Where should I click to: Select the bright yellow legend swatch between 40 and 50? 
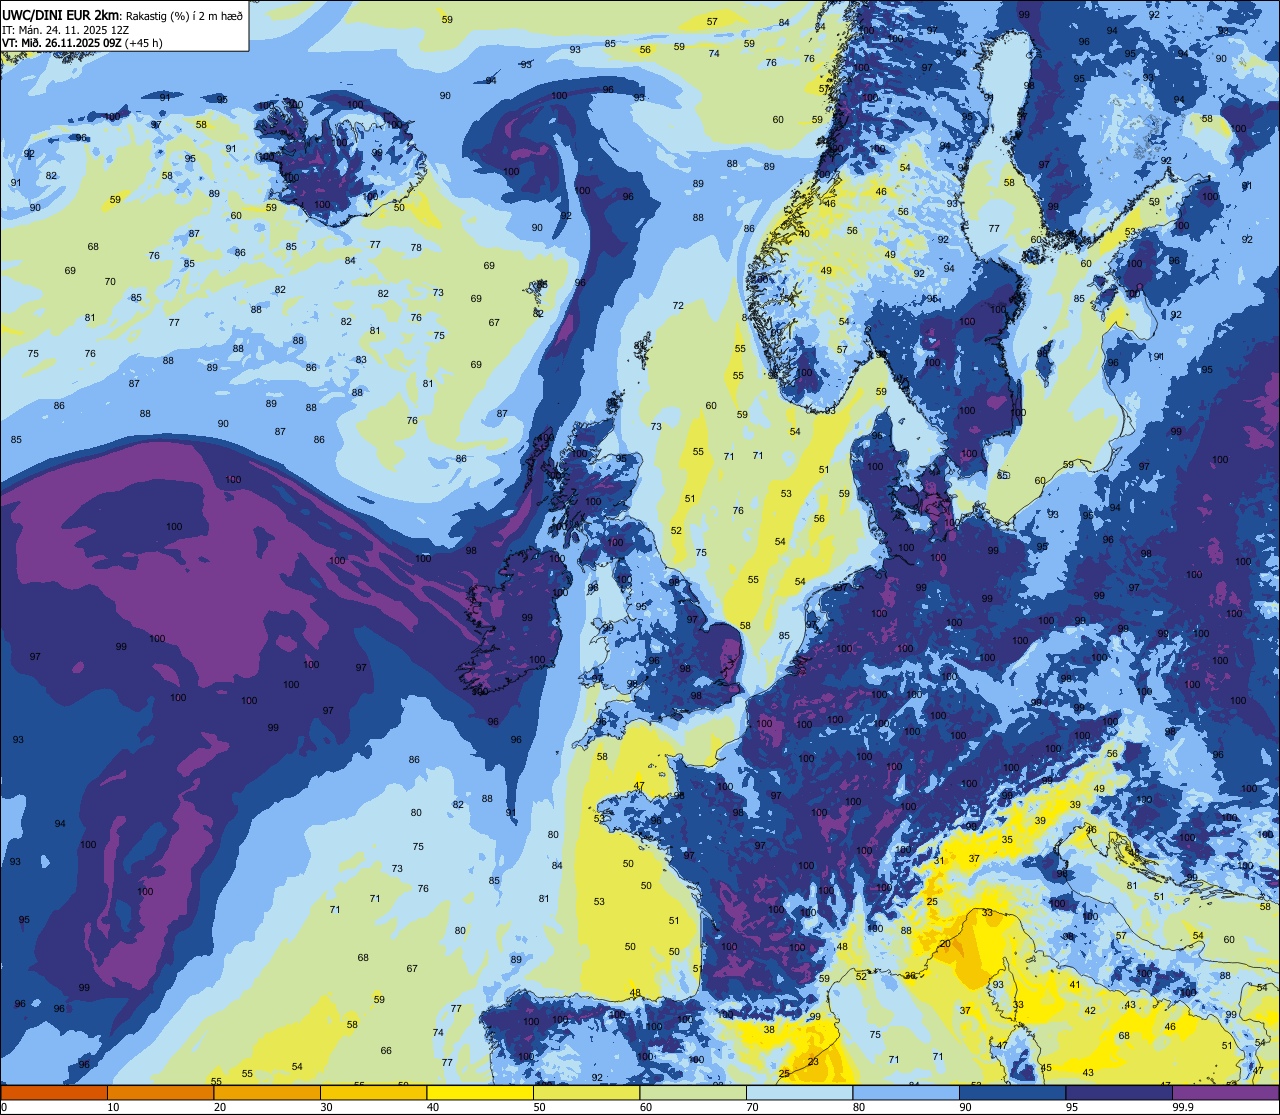coord(480,1092)
